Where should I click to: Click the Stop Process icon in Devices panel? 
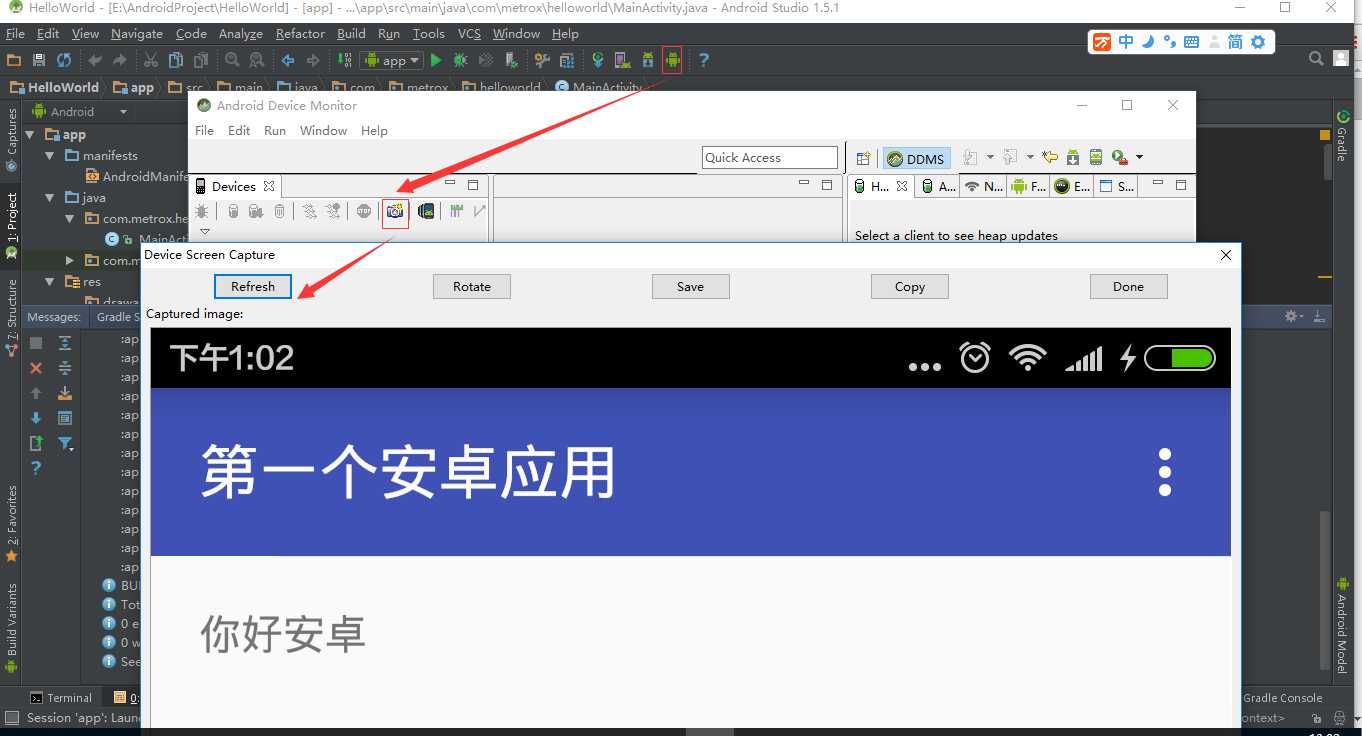click(x=364, y=211)
